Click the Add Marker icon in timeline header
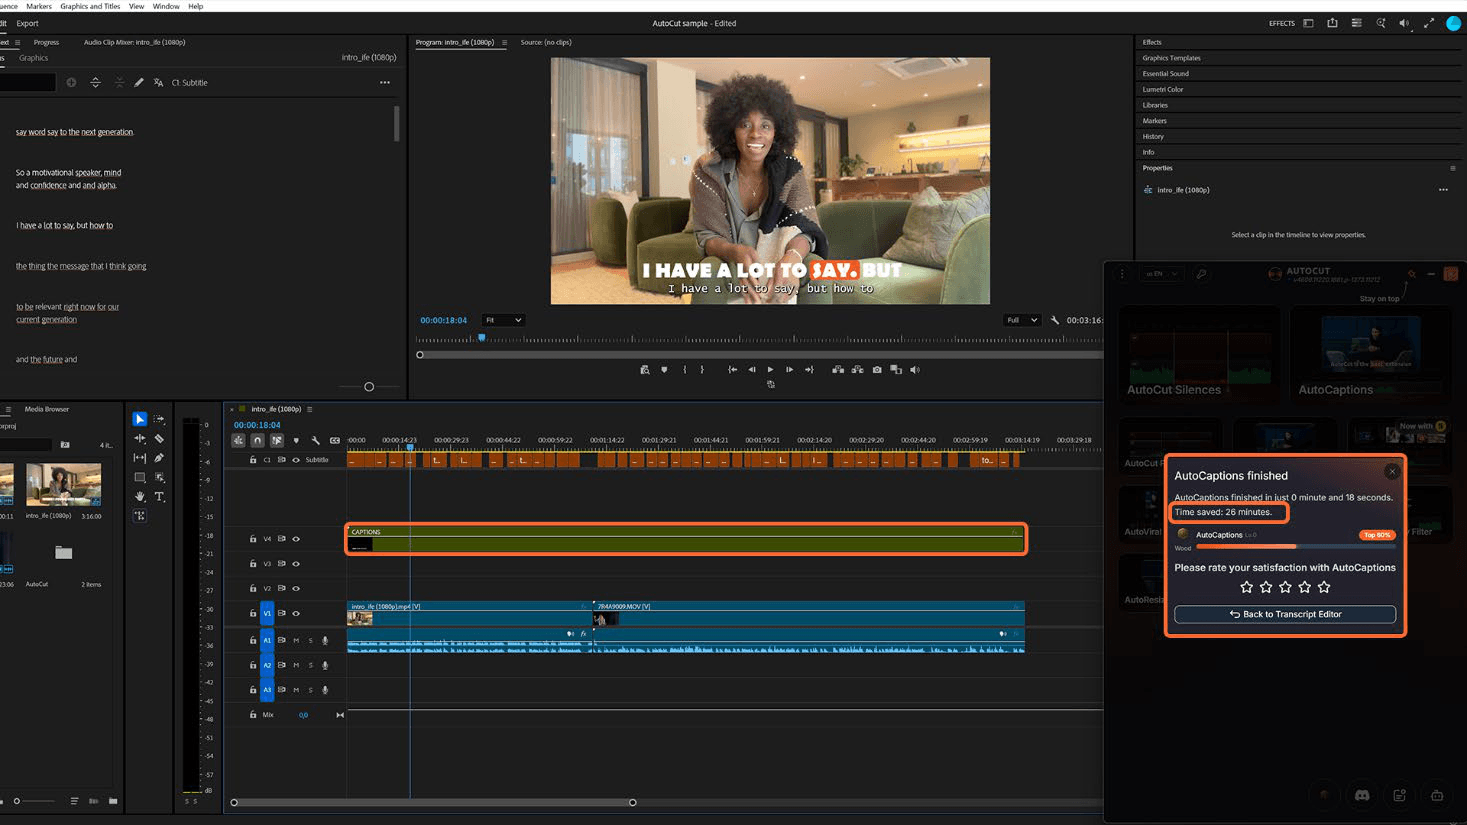The image size is (1467, 825). [296, 440]
